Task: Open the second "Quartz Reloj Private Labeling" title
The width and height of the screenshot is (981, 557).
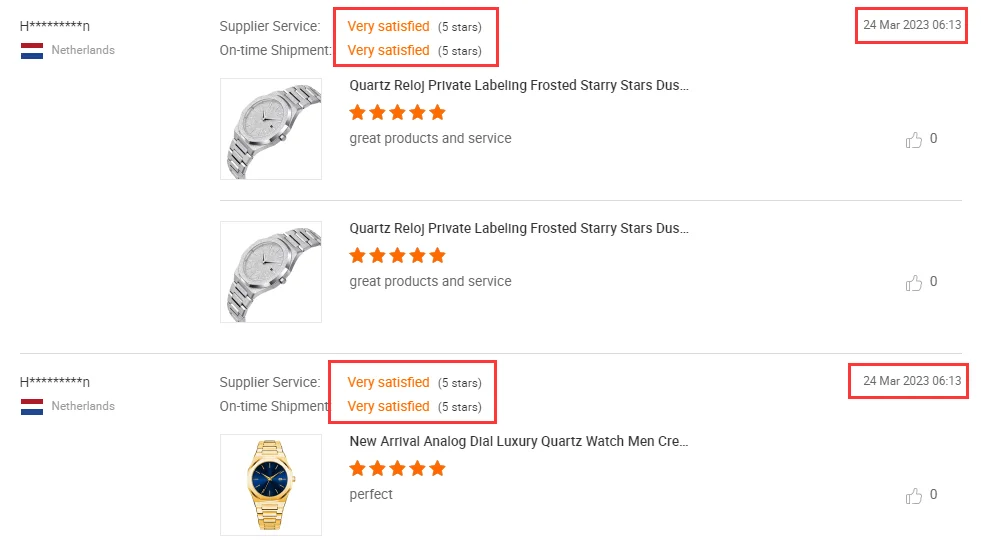Action: point(519,228)
